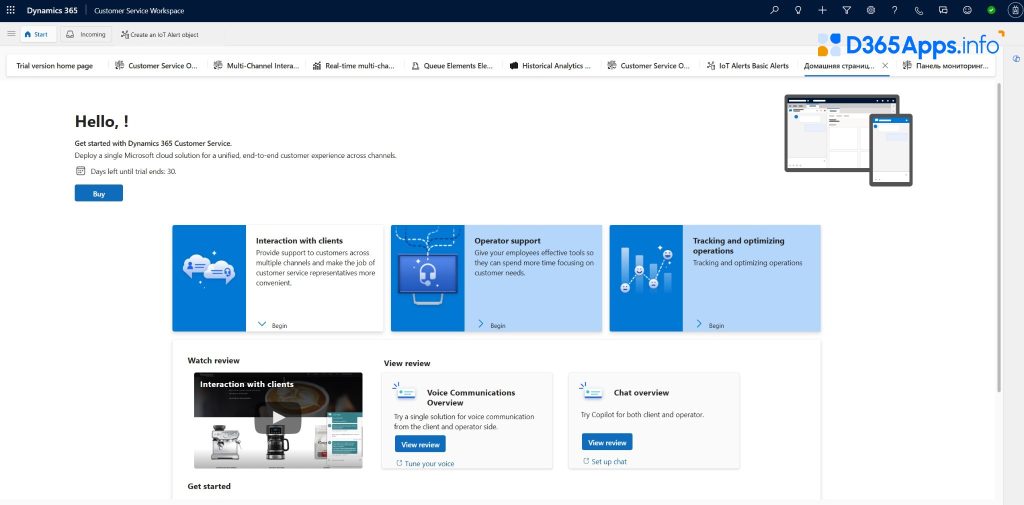
Task: Click the Tracking and optimizing operations title
Action: [739, 246]
